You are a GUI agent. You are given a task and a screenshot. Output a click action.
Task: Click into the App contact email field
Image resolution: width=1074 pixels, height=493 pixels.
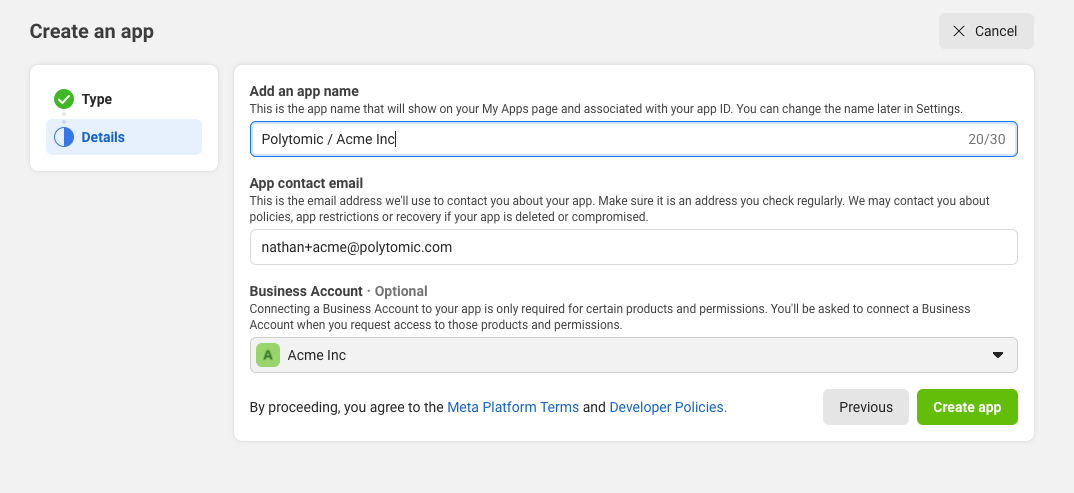(x=632, y=247)
